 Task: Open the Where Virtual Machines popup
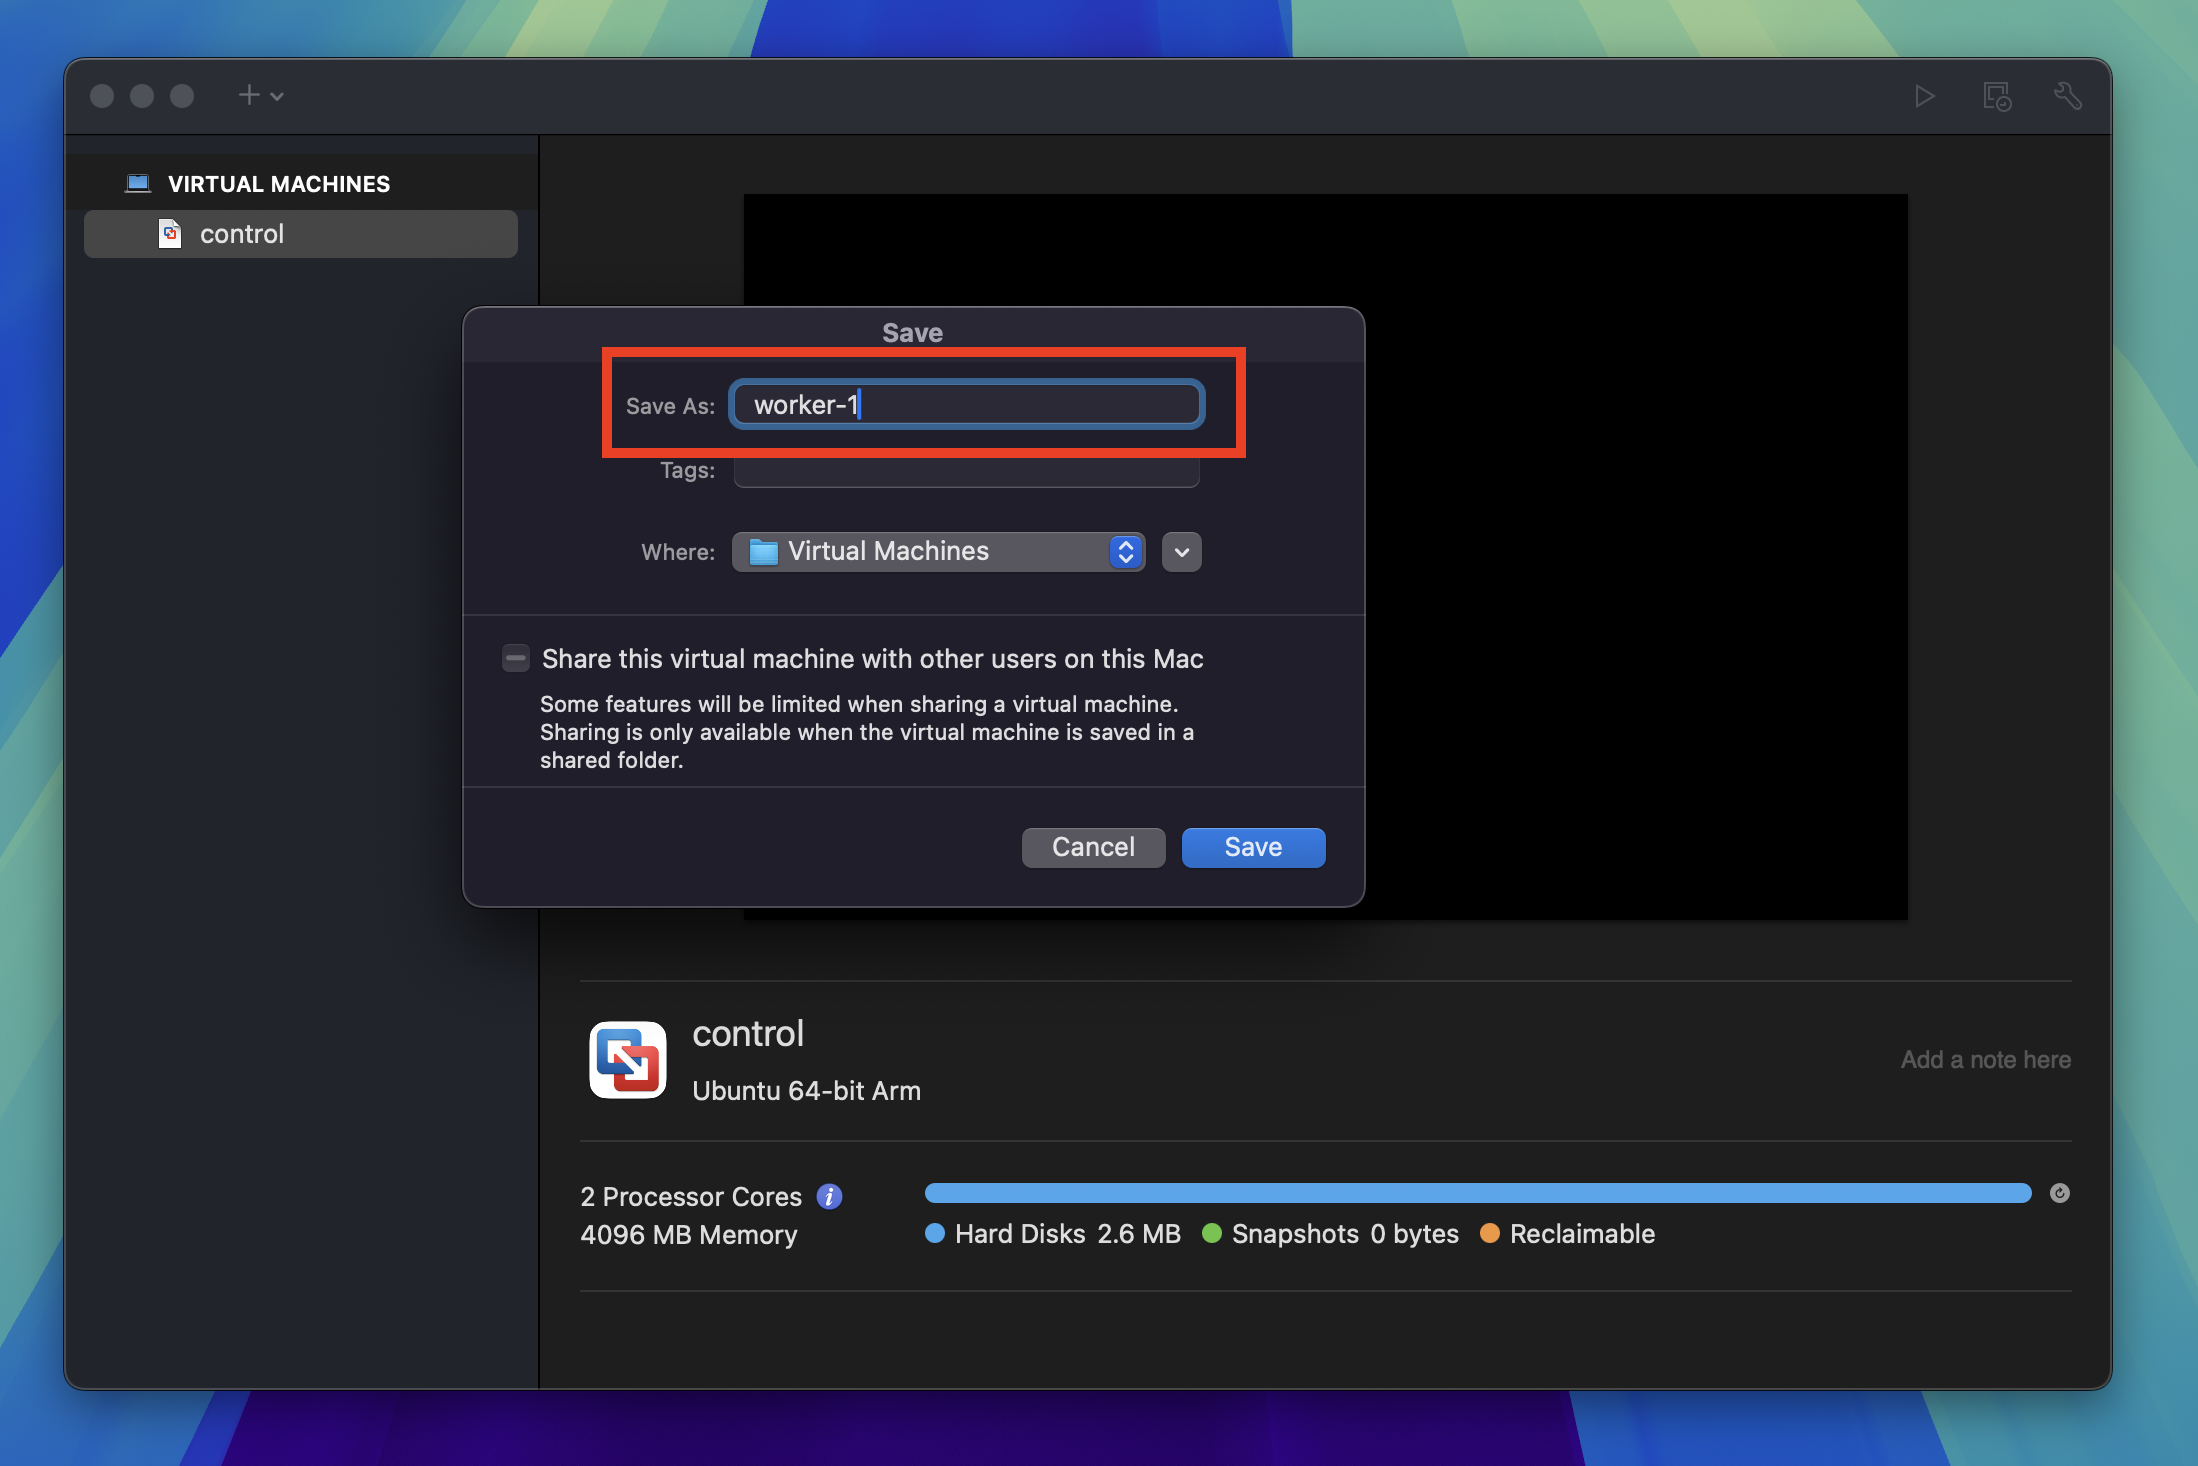coord(938,552)
